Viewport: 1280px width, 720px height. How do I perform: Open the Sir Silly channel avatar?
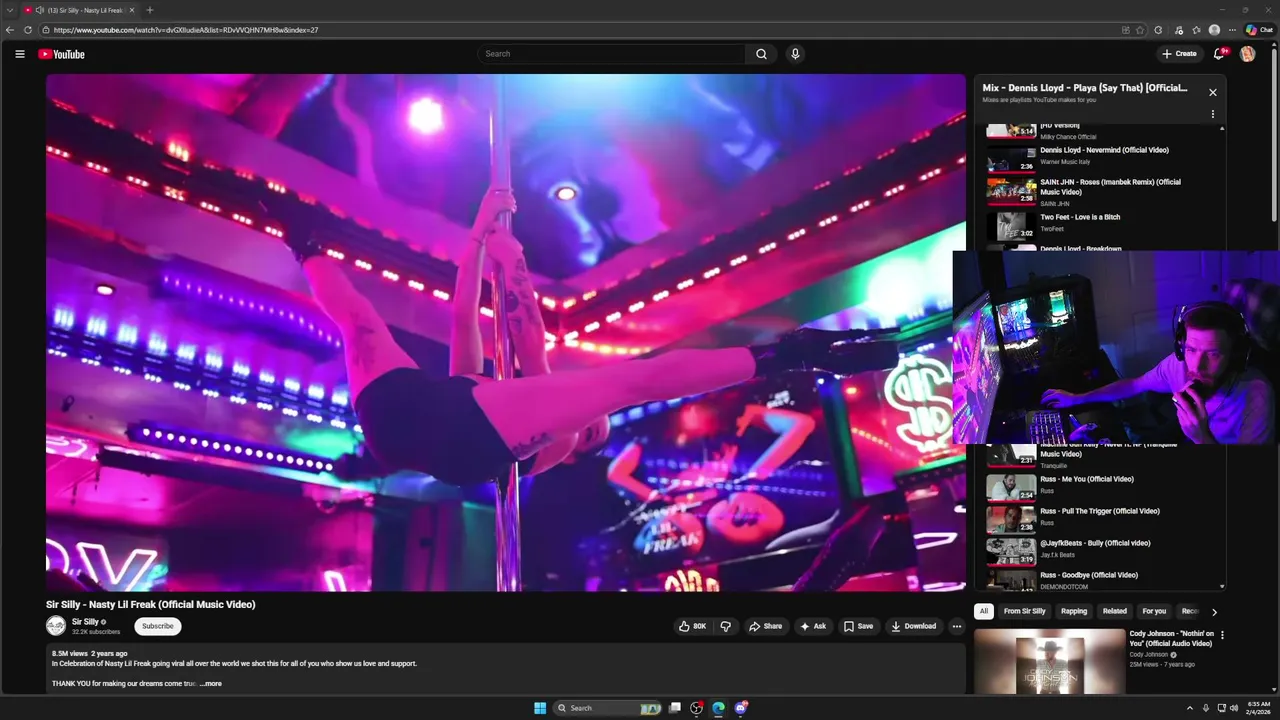[56, 626]
